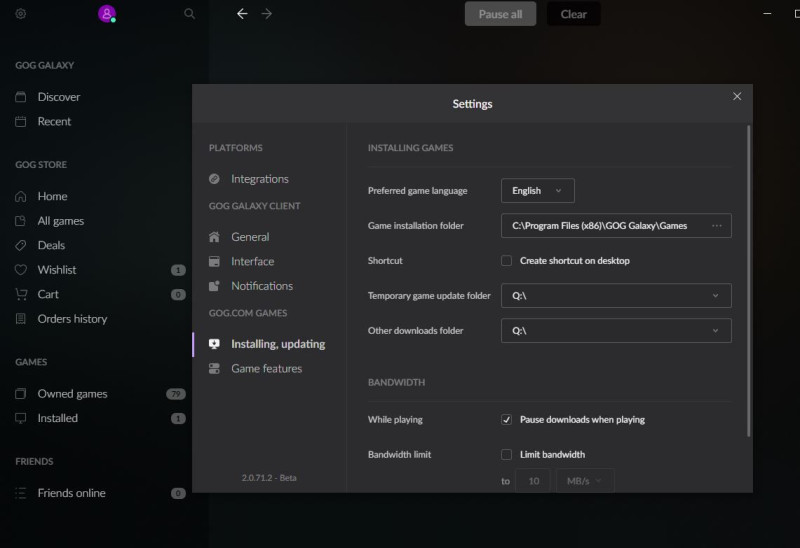Enable the Limit bandwidth checkbox

click(506, 455)
